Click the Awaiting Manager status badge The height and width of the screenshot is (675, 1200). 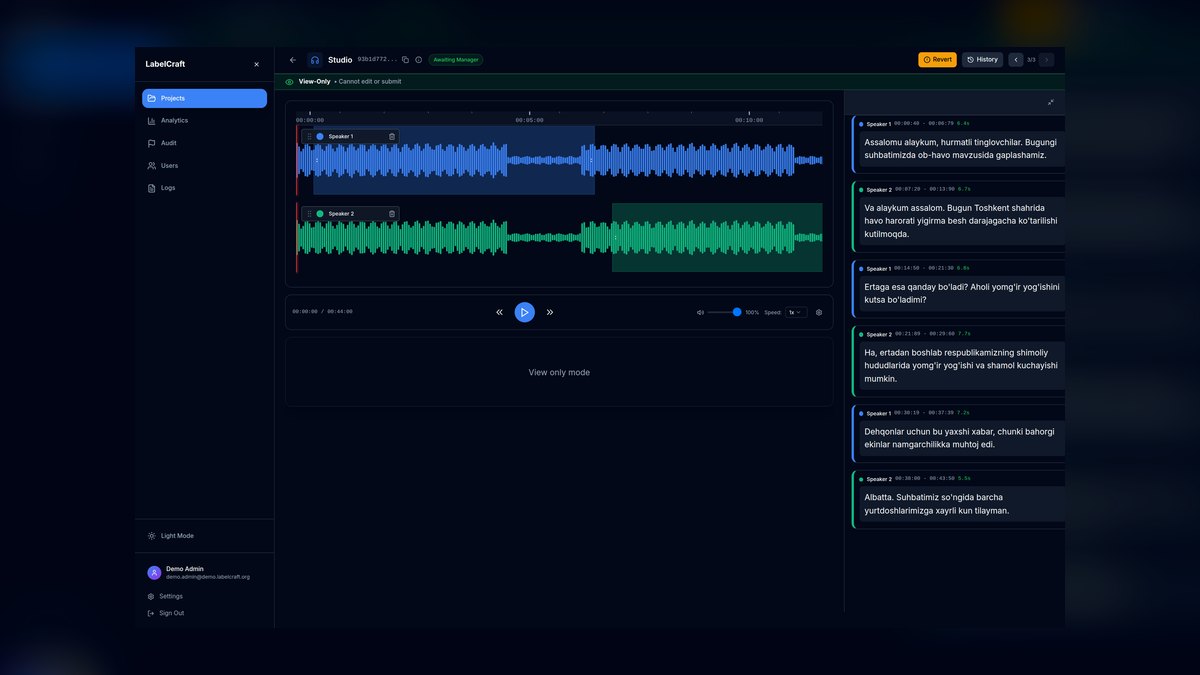(x=456, y=60)
